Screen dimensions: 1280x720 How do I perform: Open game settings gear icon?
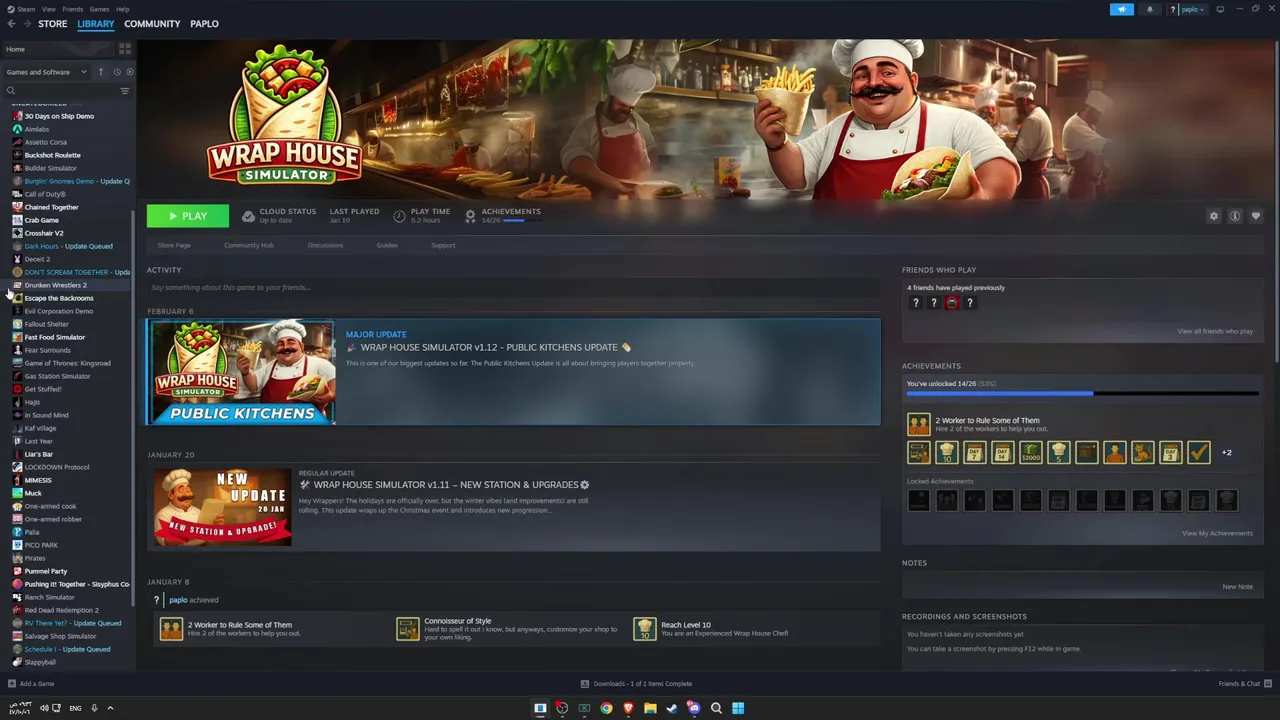coord(1214,216)
